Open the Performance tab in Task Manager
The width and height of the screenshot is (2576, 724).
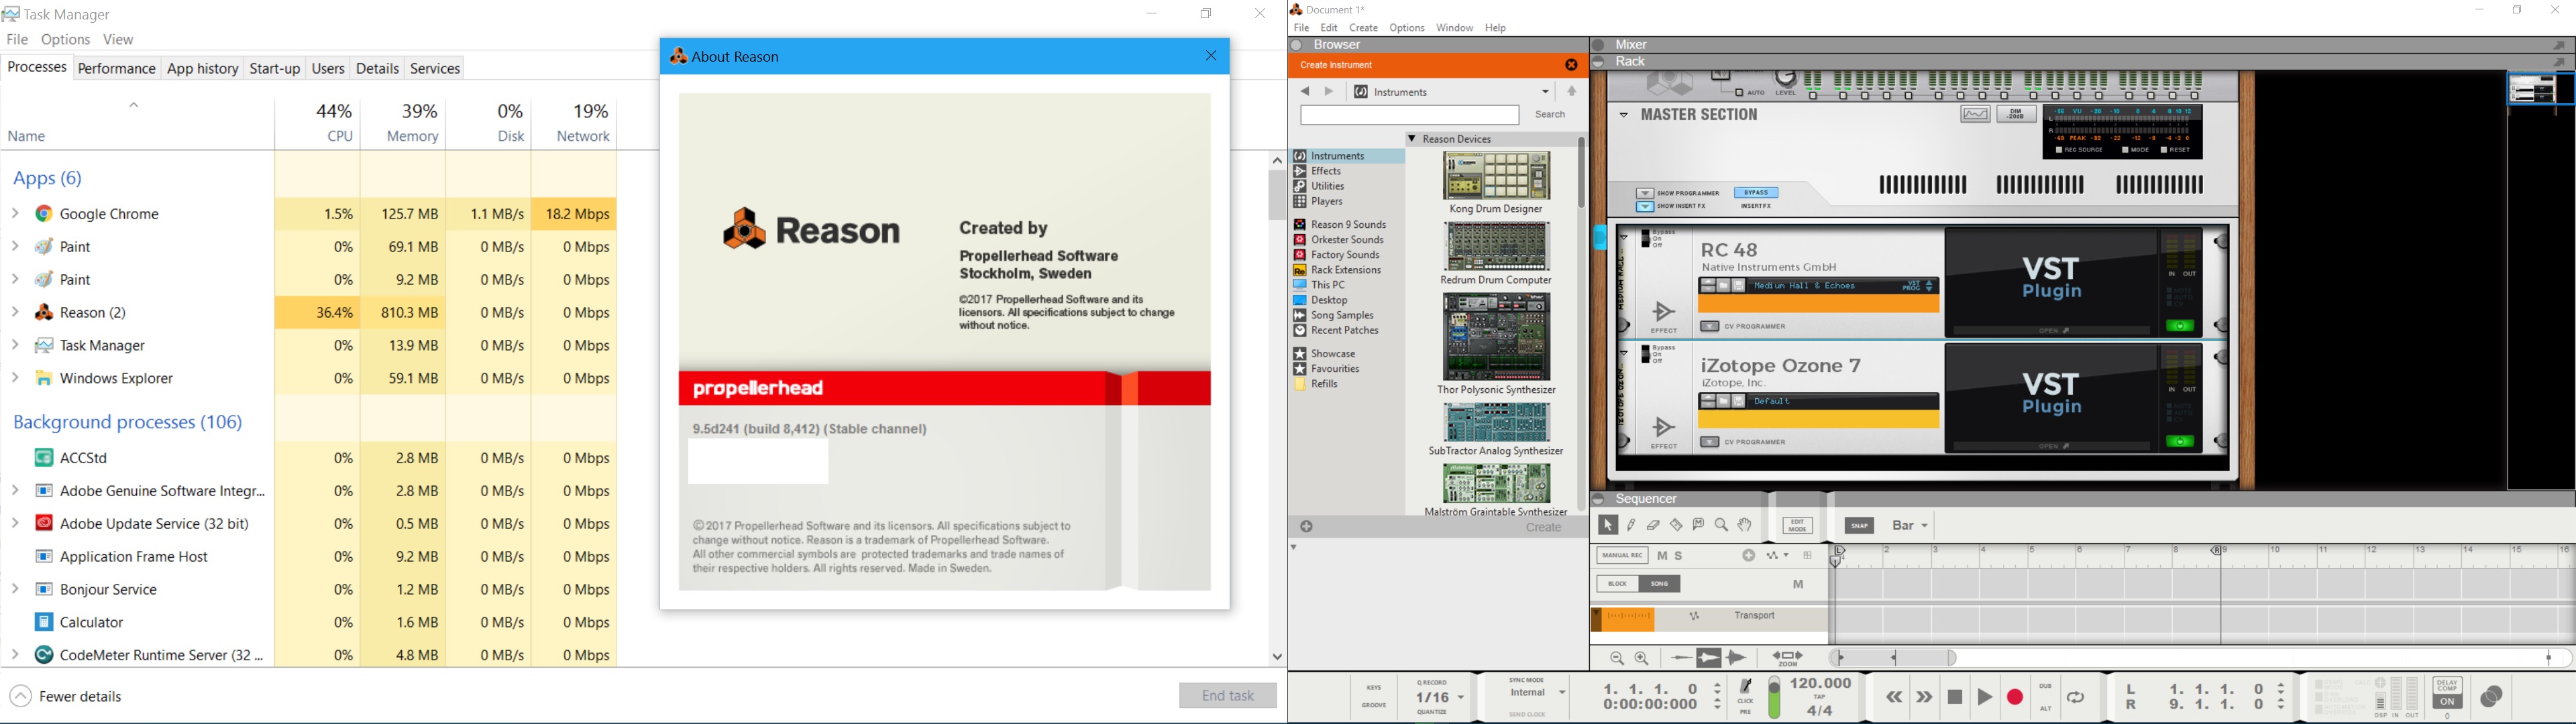point(117,69)
